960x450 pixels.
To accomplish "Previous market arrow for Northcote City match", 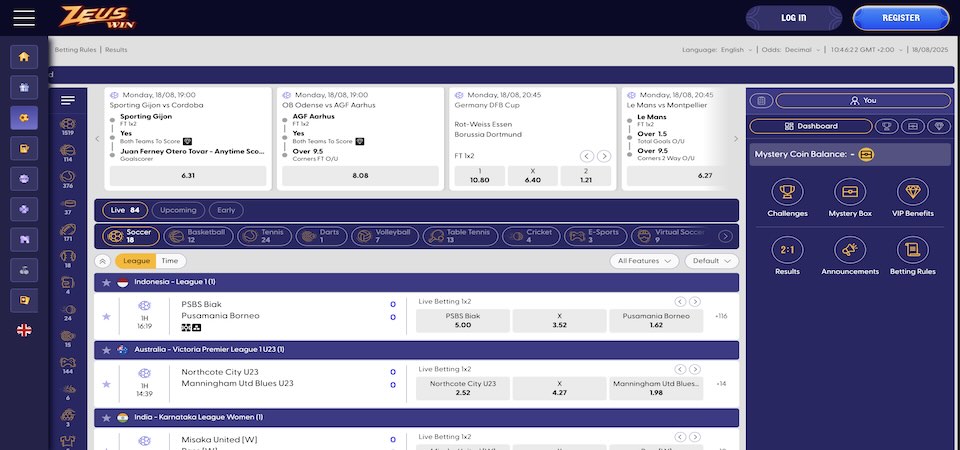I will point(680,369).
